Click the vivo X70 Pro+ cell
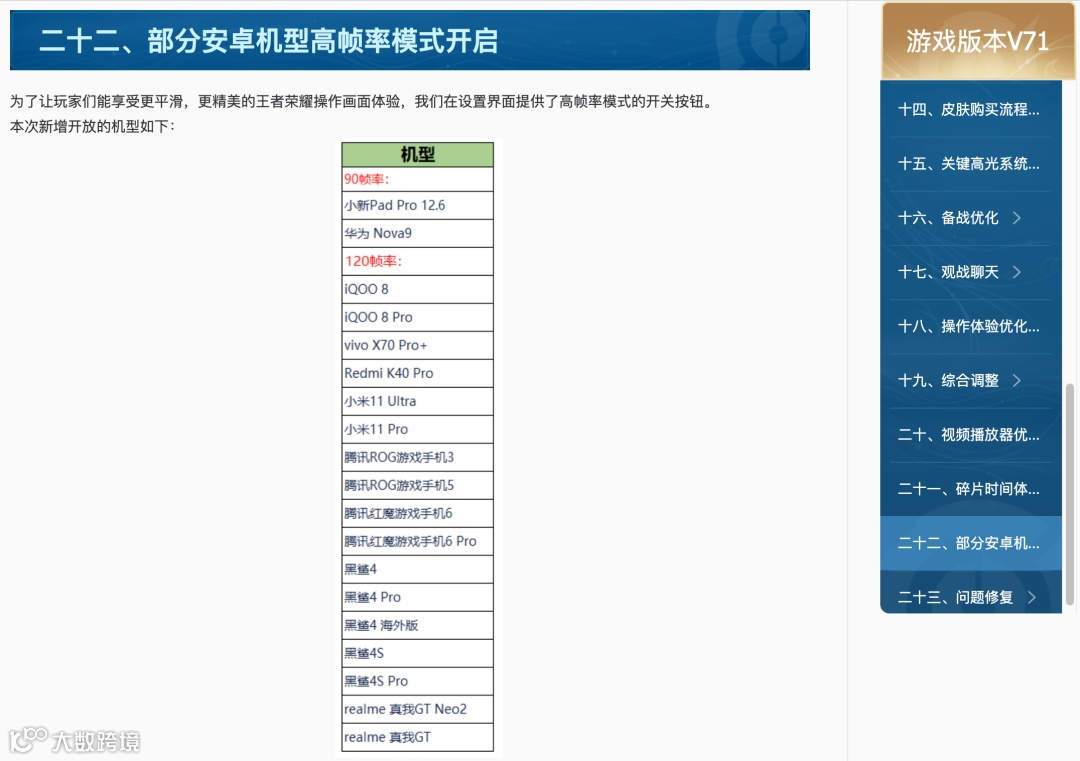Viewport: 1080px width, 761px height. (417, 345)
